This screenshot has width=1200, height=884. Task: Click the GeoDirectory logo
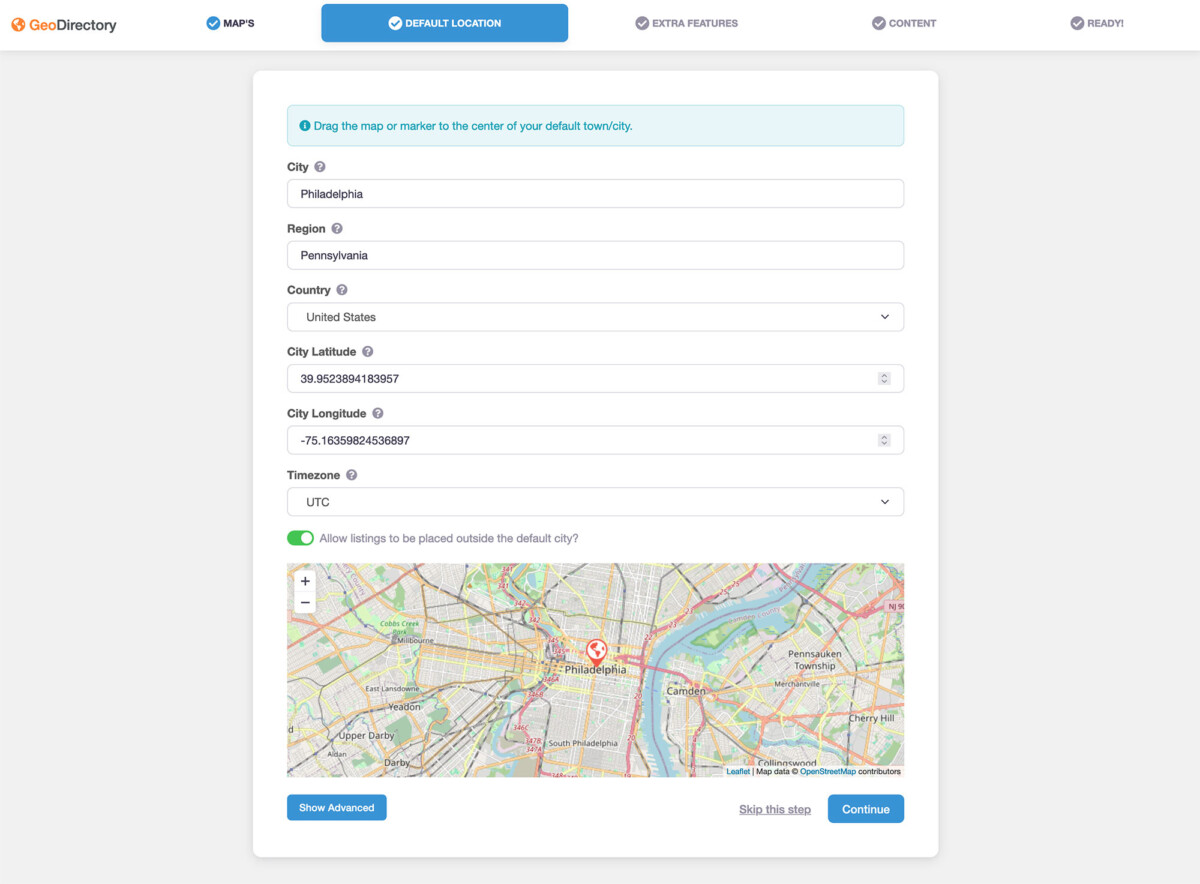point(62,23)
